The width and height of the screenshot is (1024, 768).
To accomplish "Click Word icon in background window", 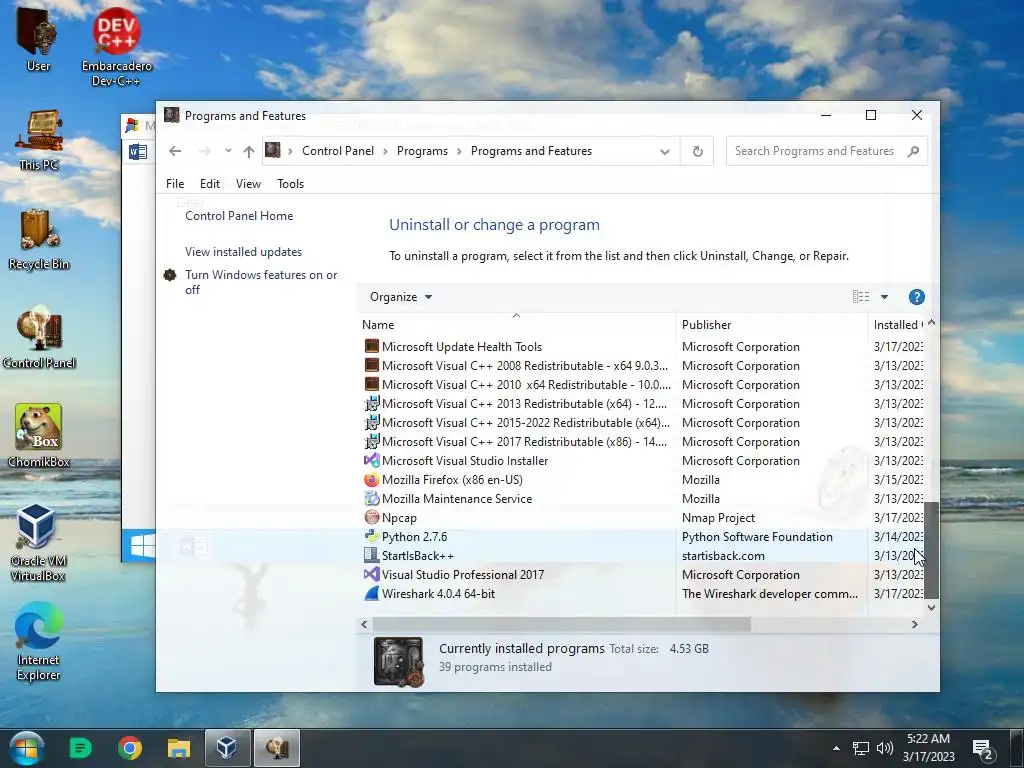I will [x=138, y=152].
